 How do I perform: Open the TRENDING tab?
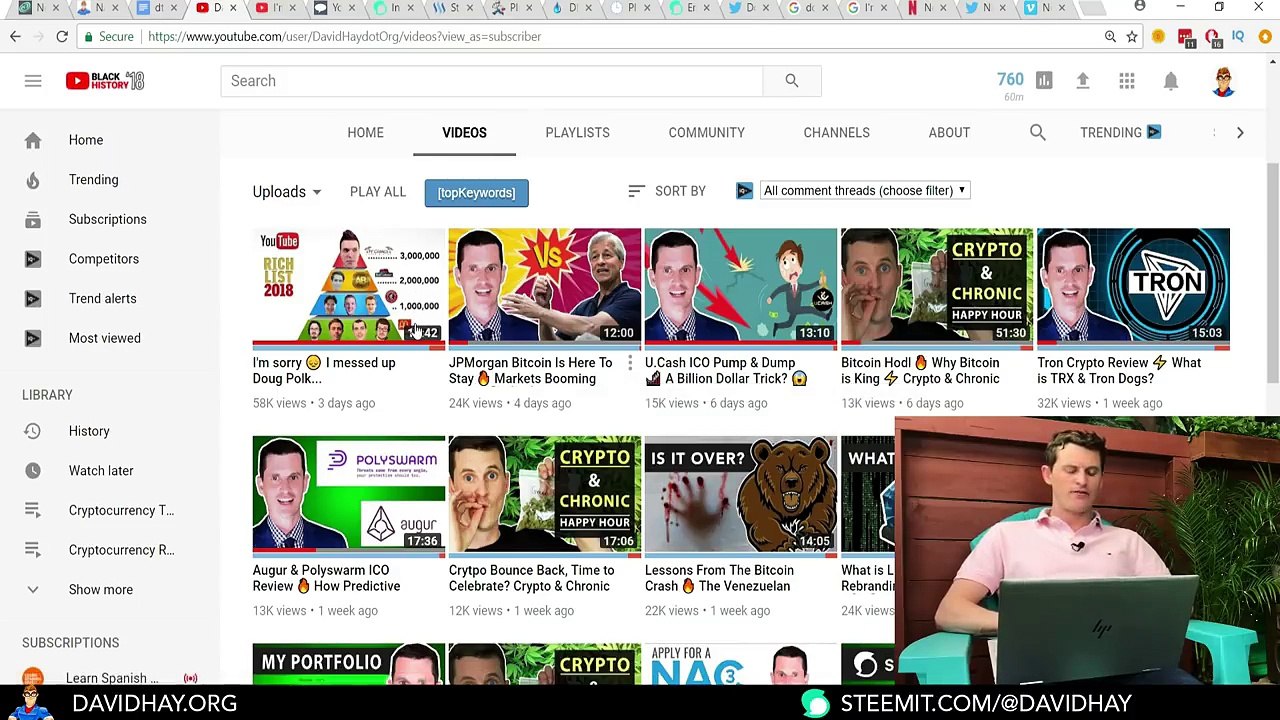point(1120,133)
